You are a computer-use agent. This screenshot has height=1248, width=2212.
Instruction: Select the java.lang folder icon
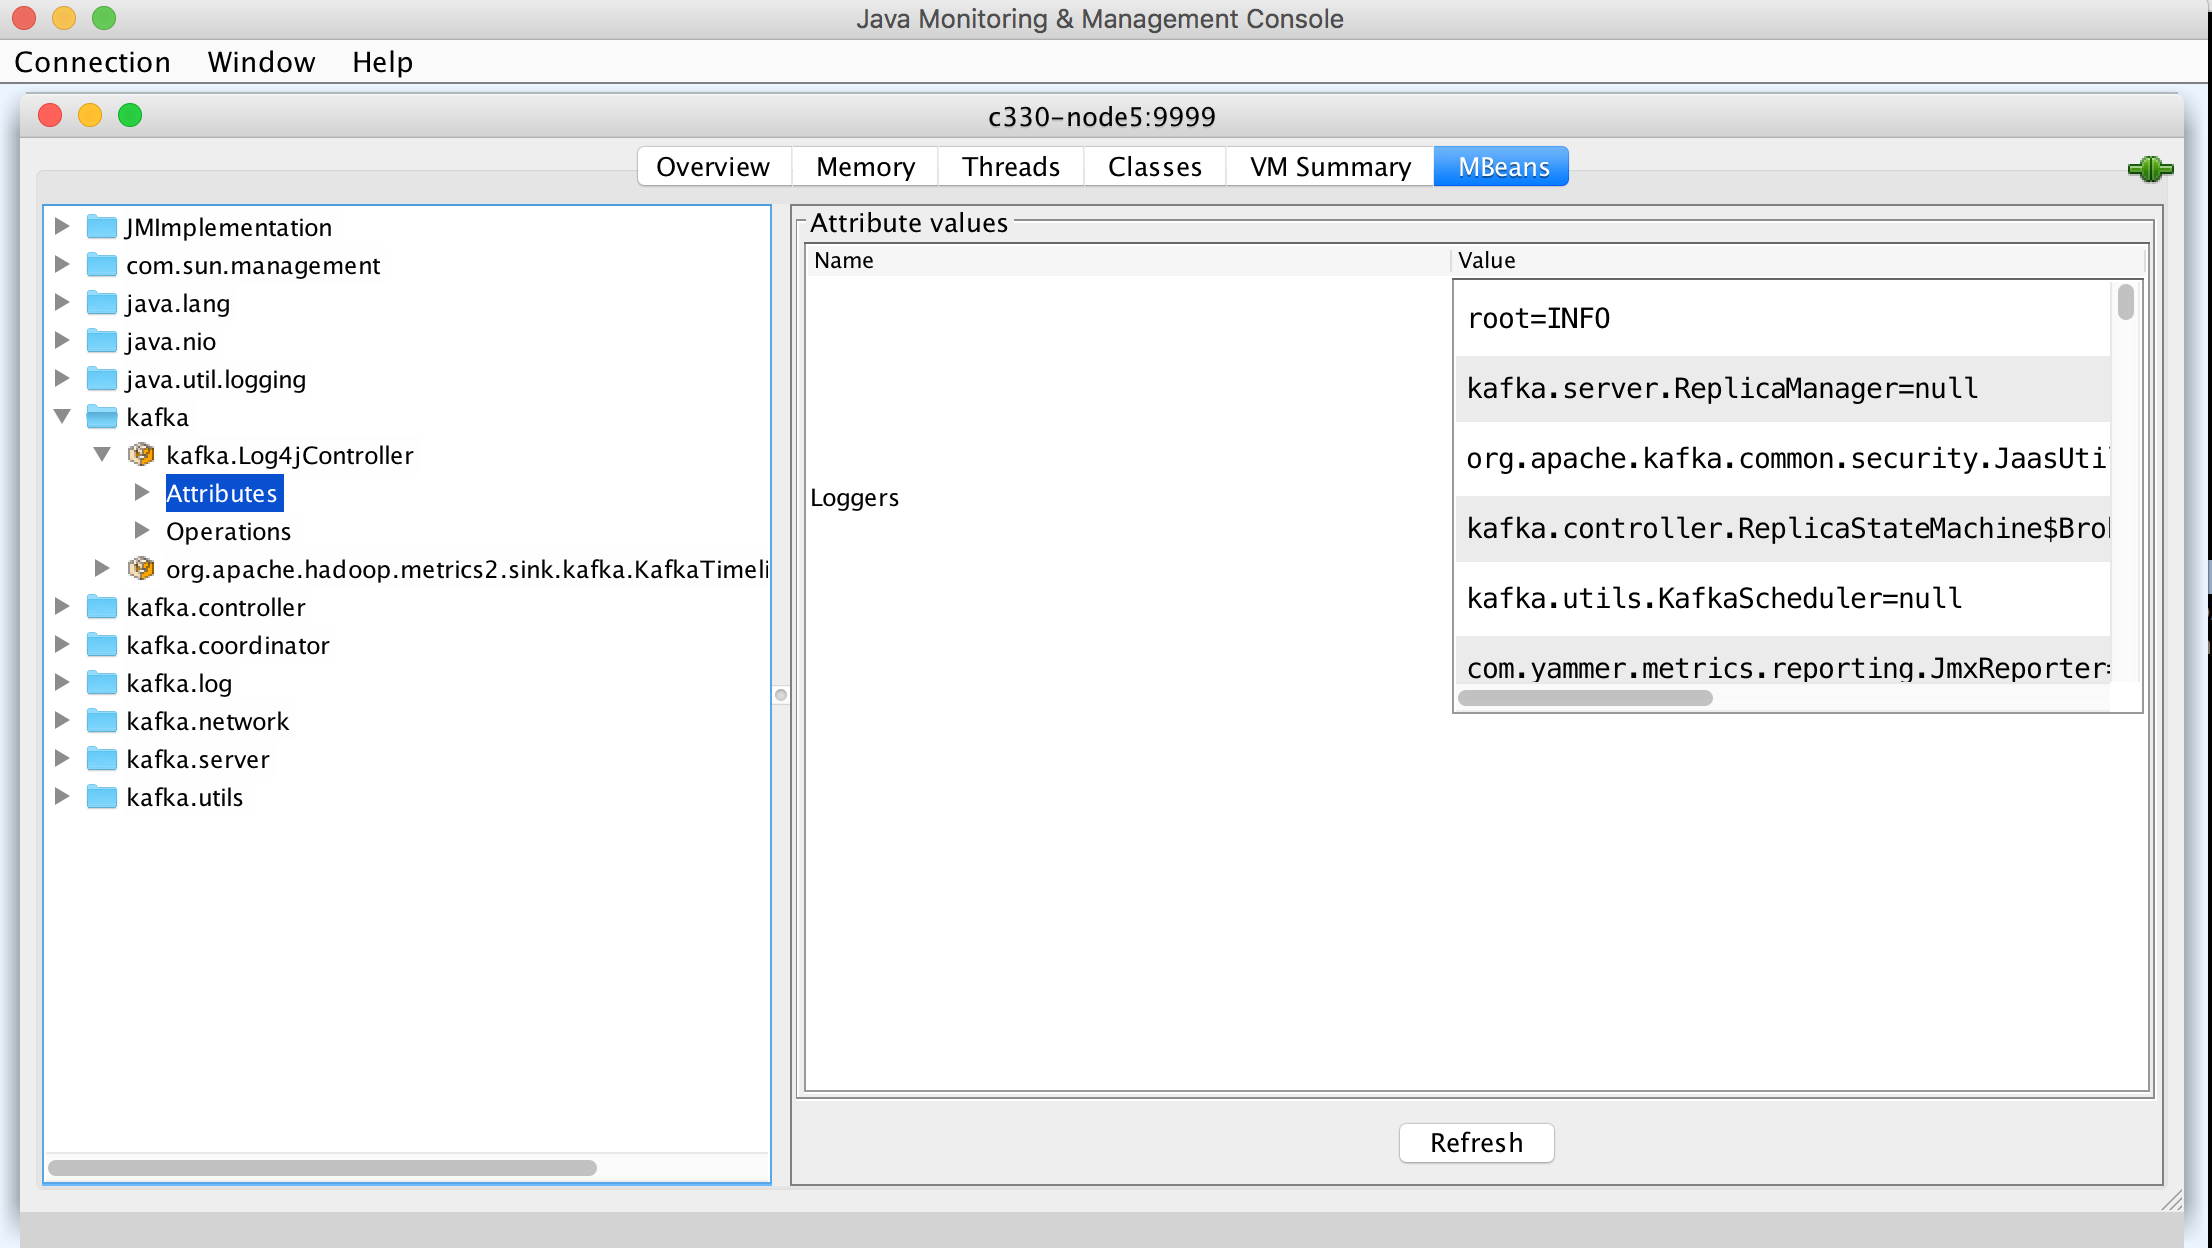click(x=102, y=302)
